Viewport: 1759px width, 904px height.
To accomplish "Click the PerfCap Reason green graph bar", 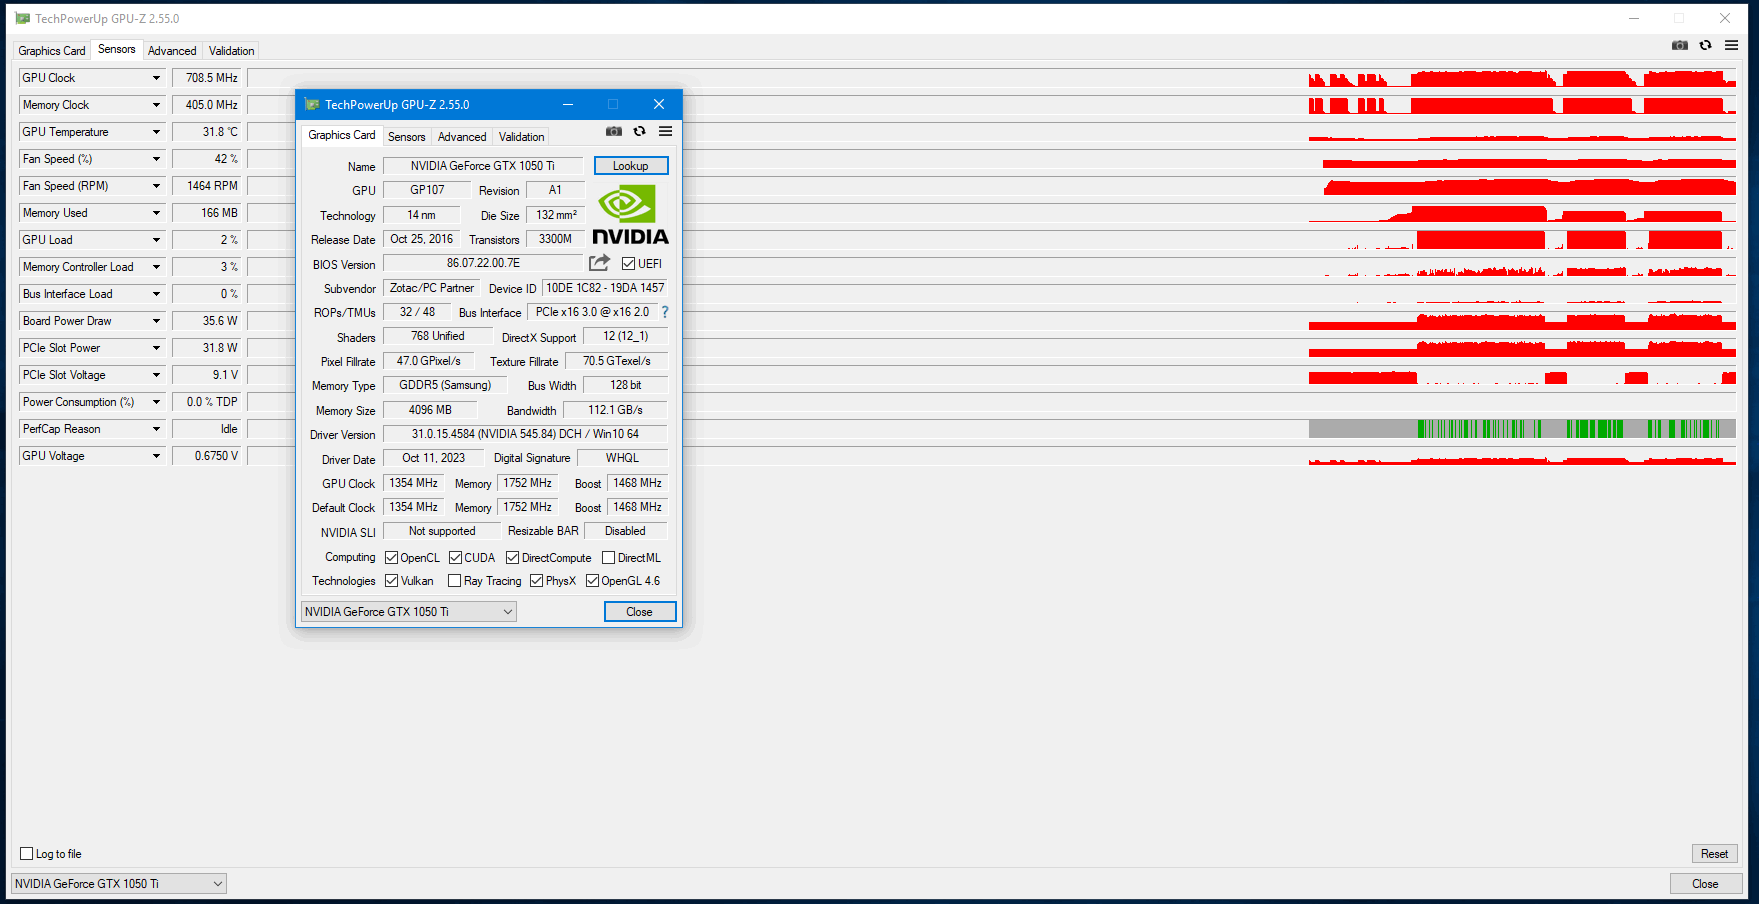I will pos(1522,429).
